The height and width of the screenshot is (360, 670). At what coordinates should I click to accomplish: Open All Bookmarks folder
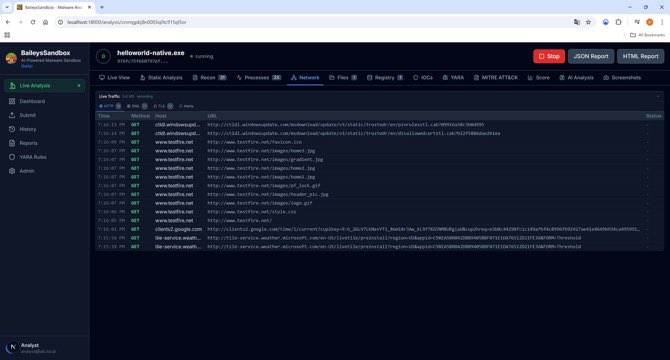(648, 35)
